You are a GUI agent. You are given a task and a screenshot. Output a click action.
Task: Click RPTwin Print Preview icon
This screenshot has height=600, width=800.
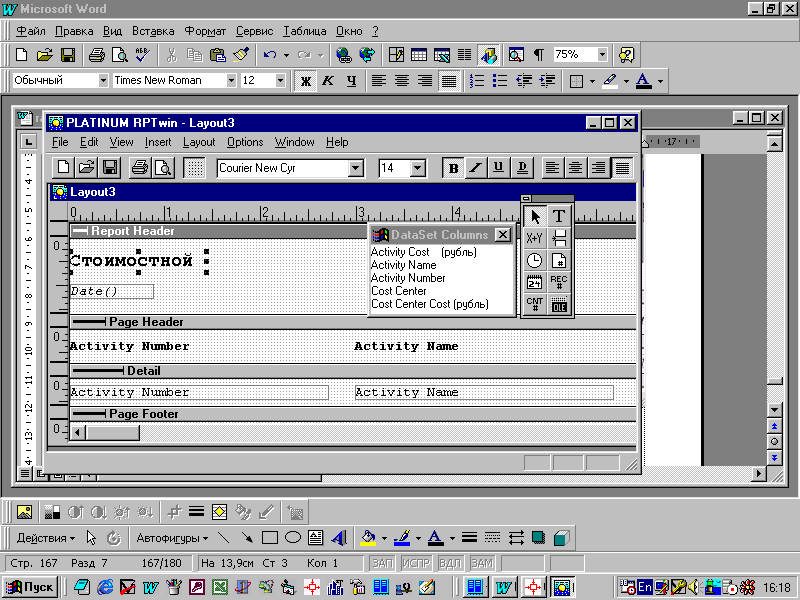coord(163,167)
